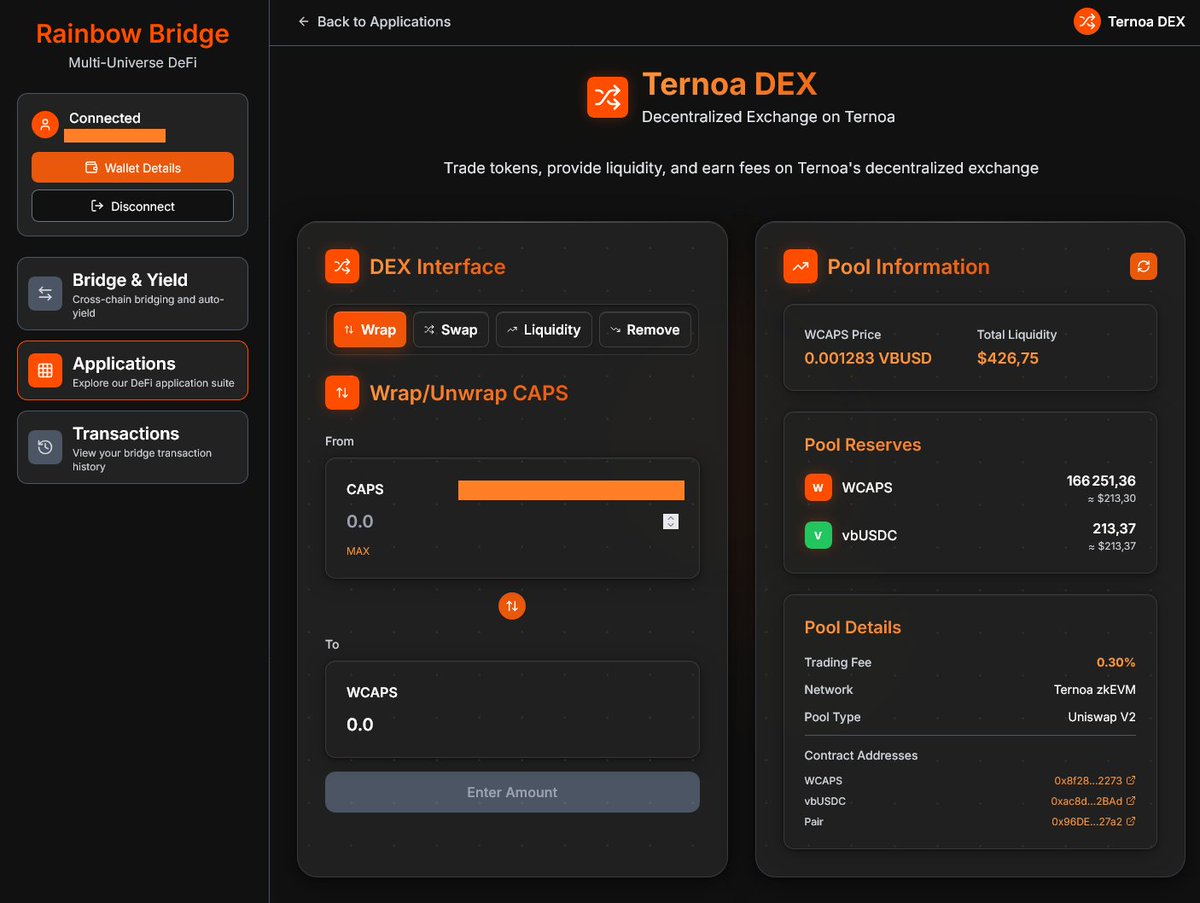Click the Rainbow Bridge title
Screen dimensions: 1200x903
click(132, 34)
